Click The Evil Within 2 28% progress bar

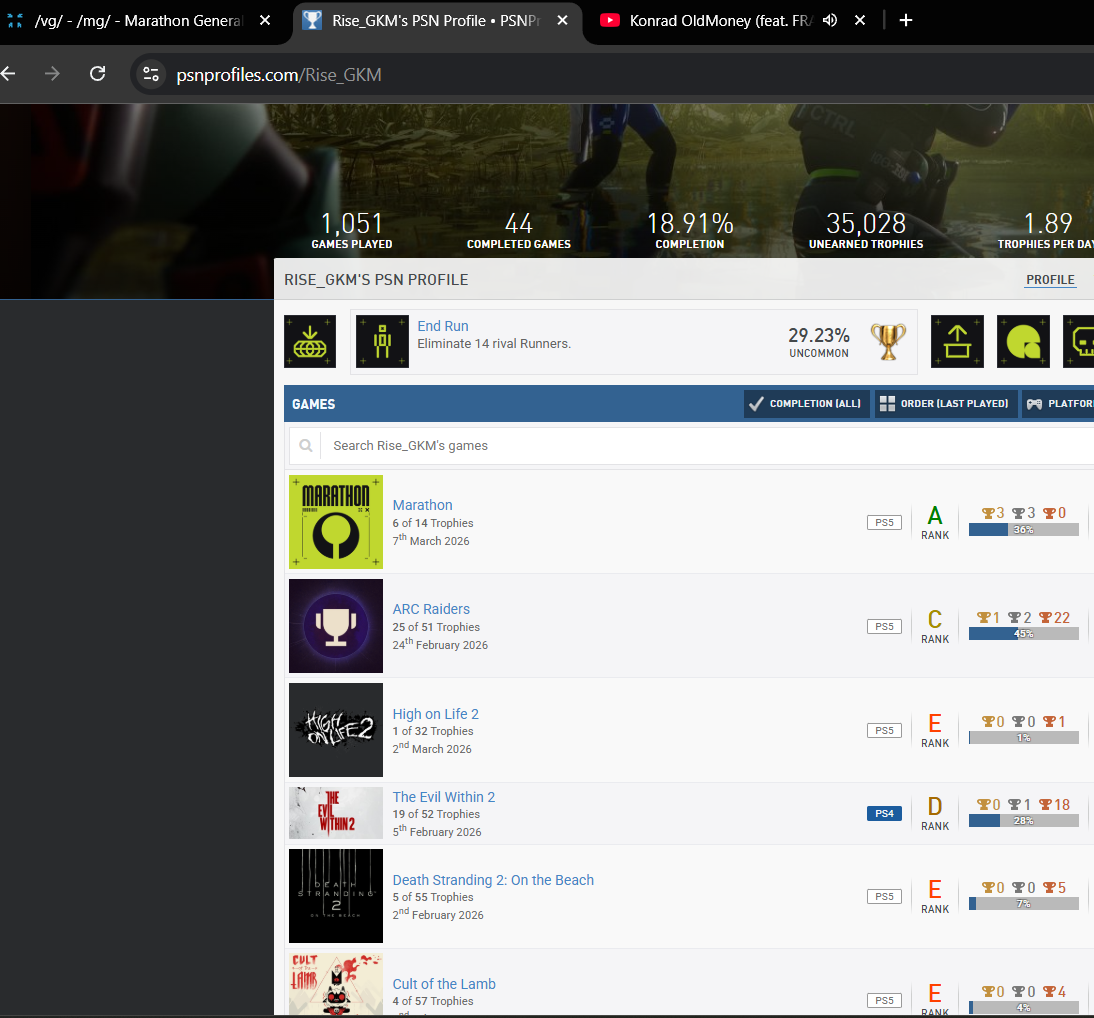pos(1024,821)
